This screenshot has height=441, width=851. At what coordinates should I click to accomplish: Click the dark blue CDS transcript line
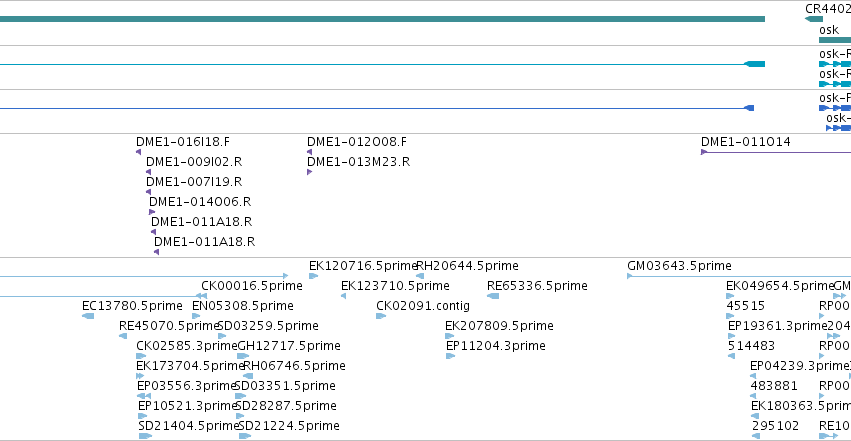coord(377,108)
